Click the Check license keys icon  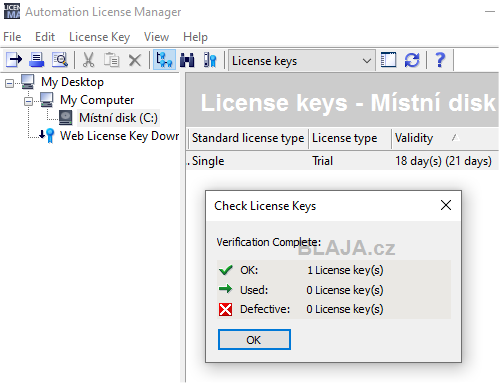(x=210, y=60)
